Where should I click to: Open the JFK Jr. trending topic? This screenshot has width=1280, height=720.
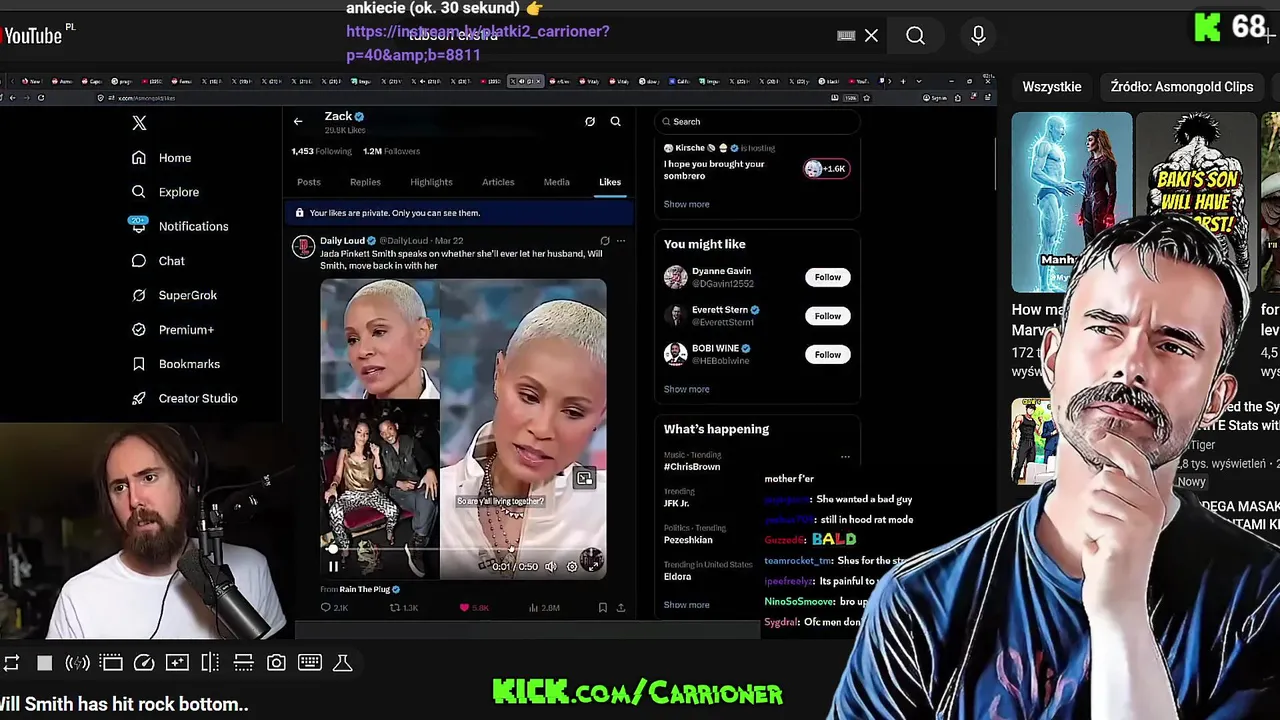tap(677, 503)
